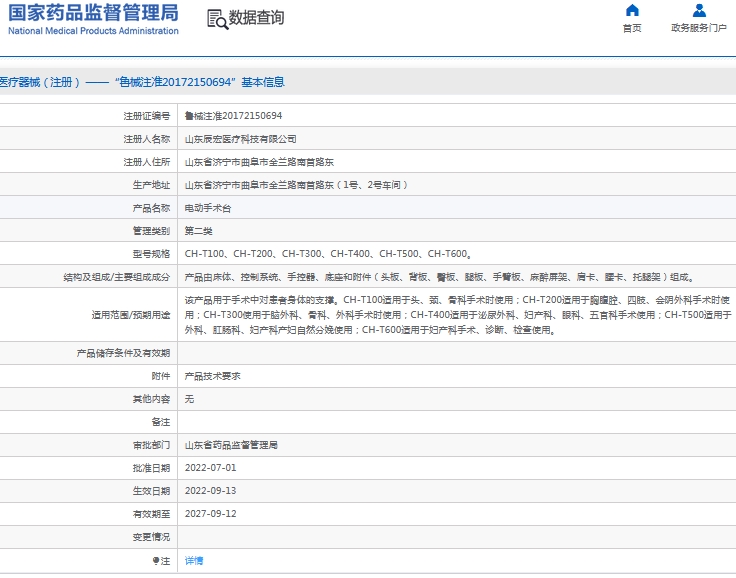Select the 无 value in 其他内容 row

coord(189,399)
